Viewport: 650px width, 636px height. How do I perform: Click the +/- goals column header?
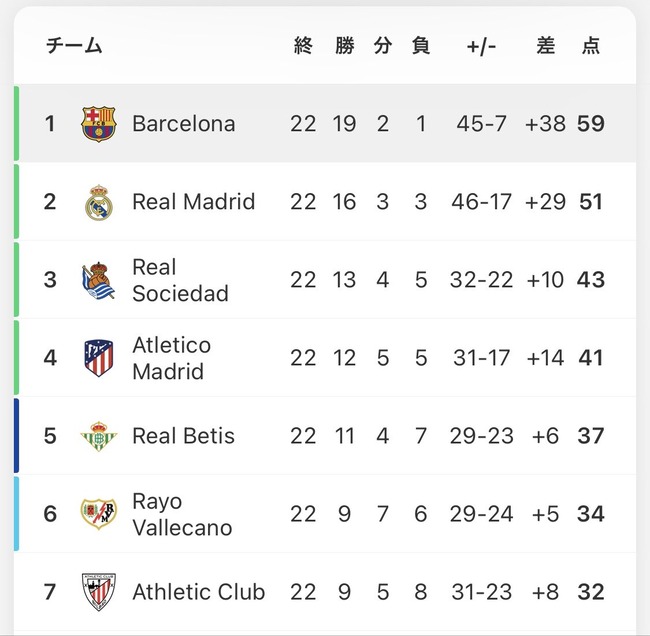[481, 46]
